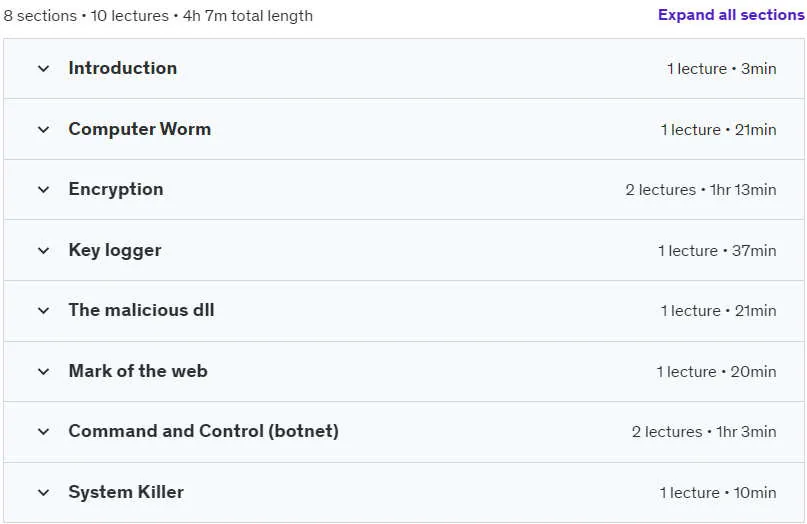Screen dimensions: 807x524
Task: Expand Command and Control chevron
Action: (44, 431)
